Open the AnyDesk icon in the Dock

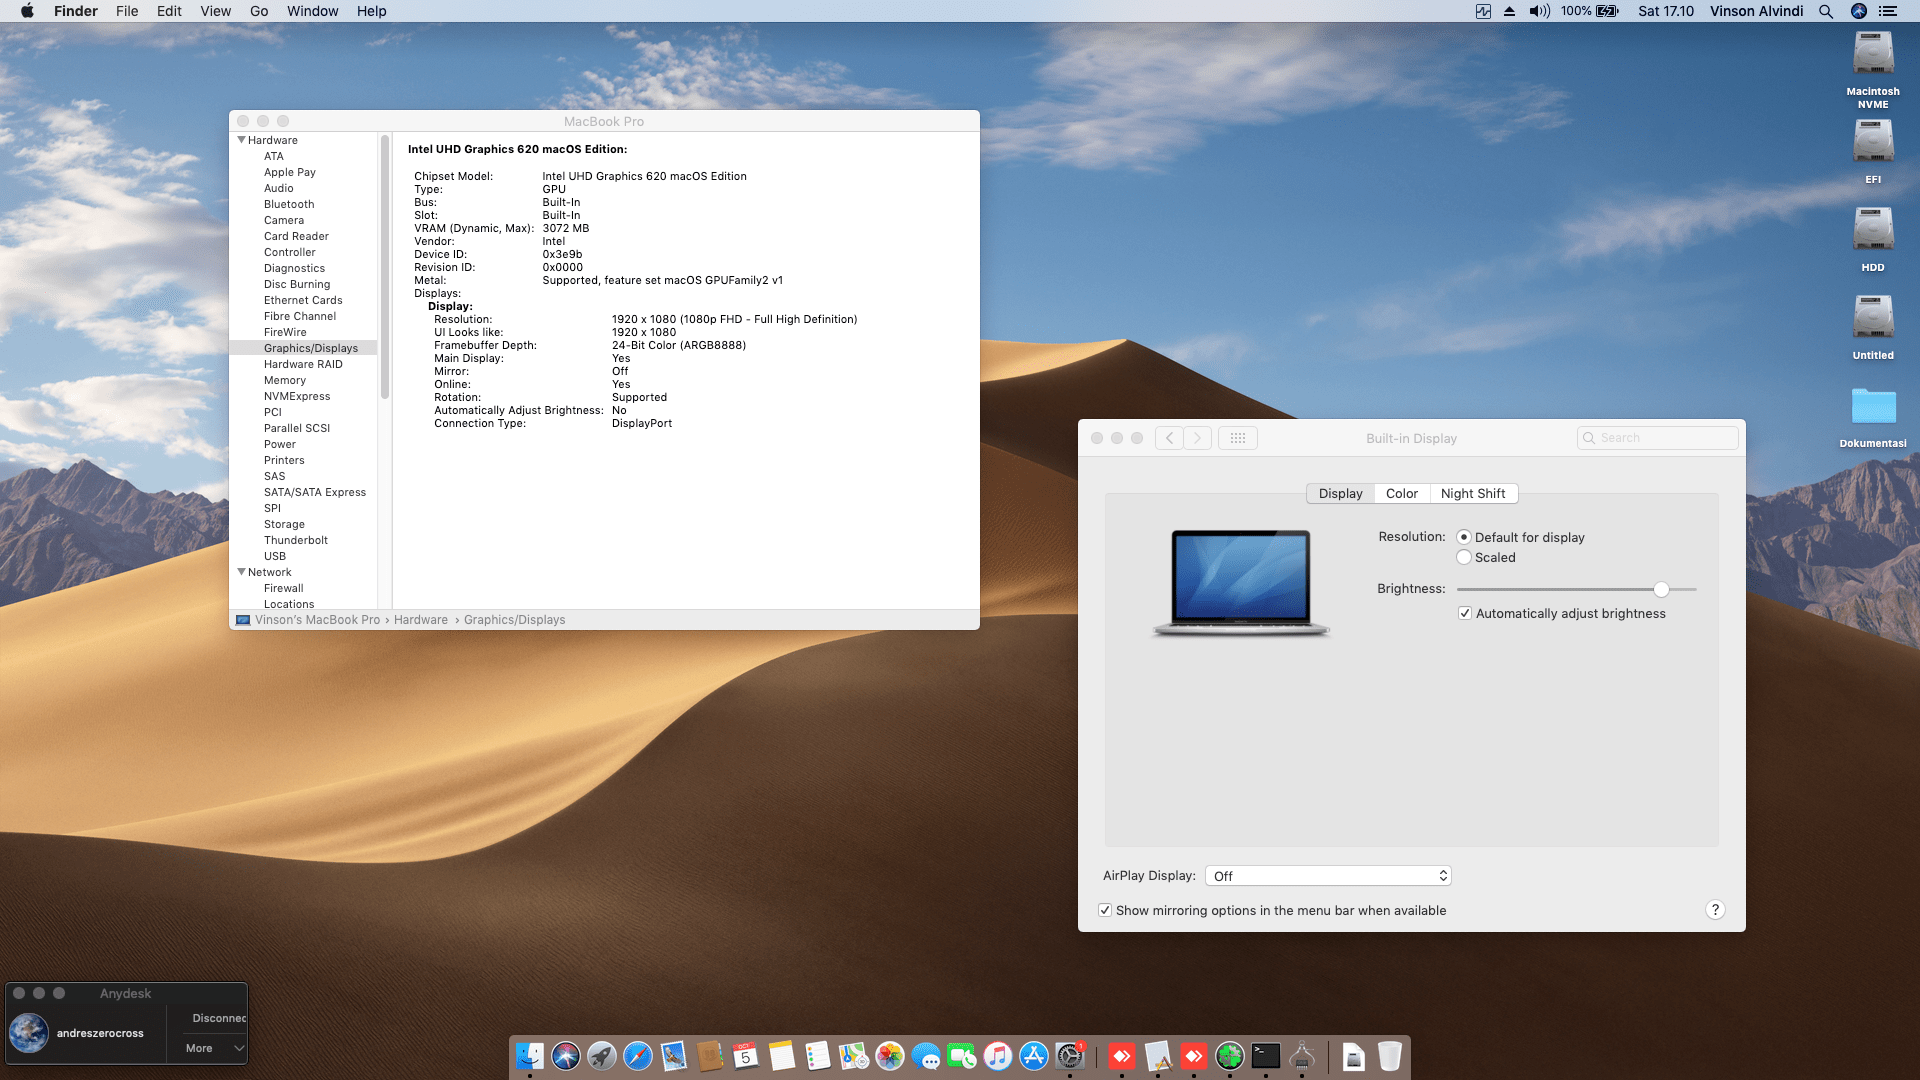1121,1056
